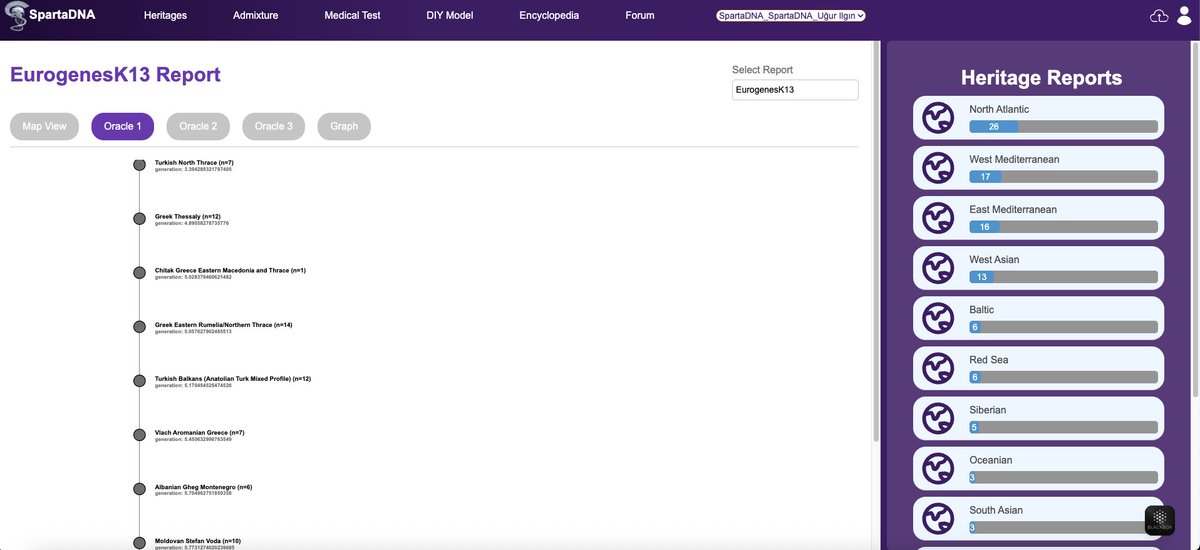1200x550 pixels.
Task: Click the West Mediterranean progress bar showing 17
Action: pyautogui.click(x=1063, y=177)
